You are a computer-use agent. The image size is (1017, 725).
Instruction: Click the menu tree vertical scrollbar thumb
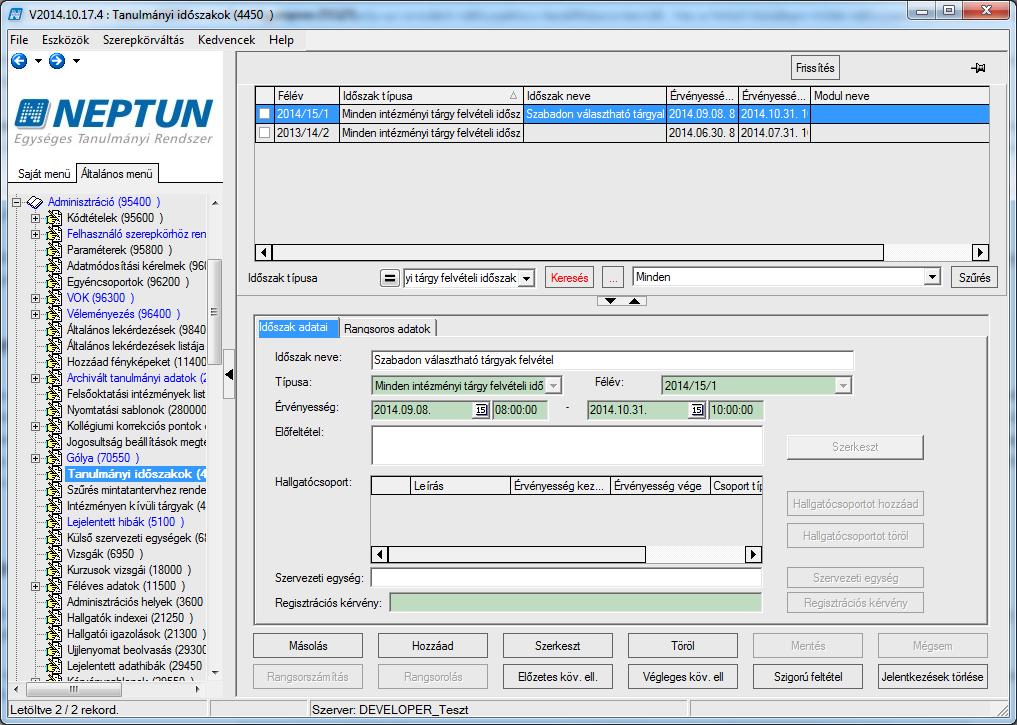(x=215, y=313)
